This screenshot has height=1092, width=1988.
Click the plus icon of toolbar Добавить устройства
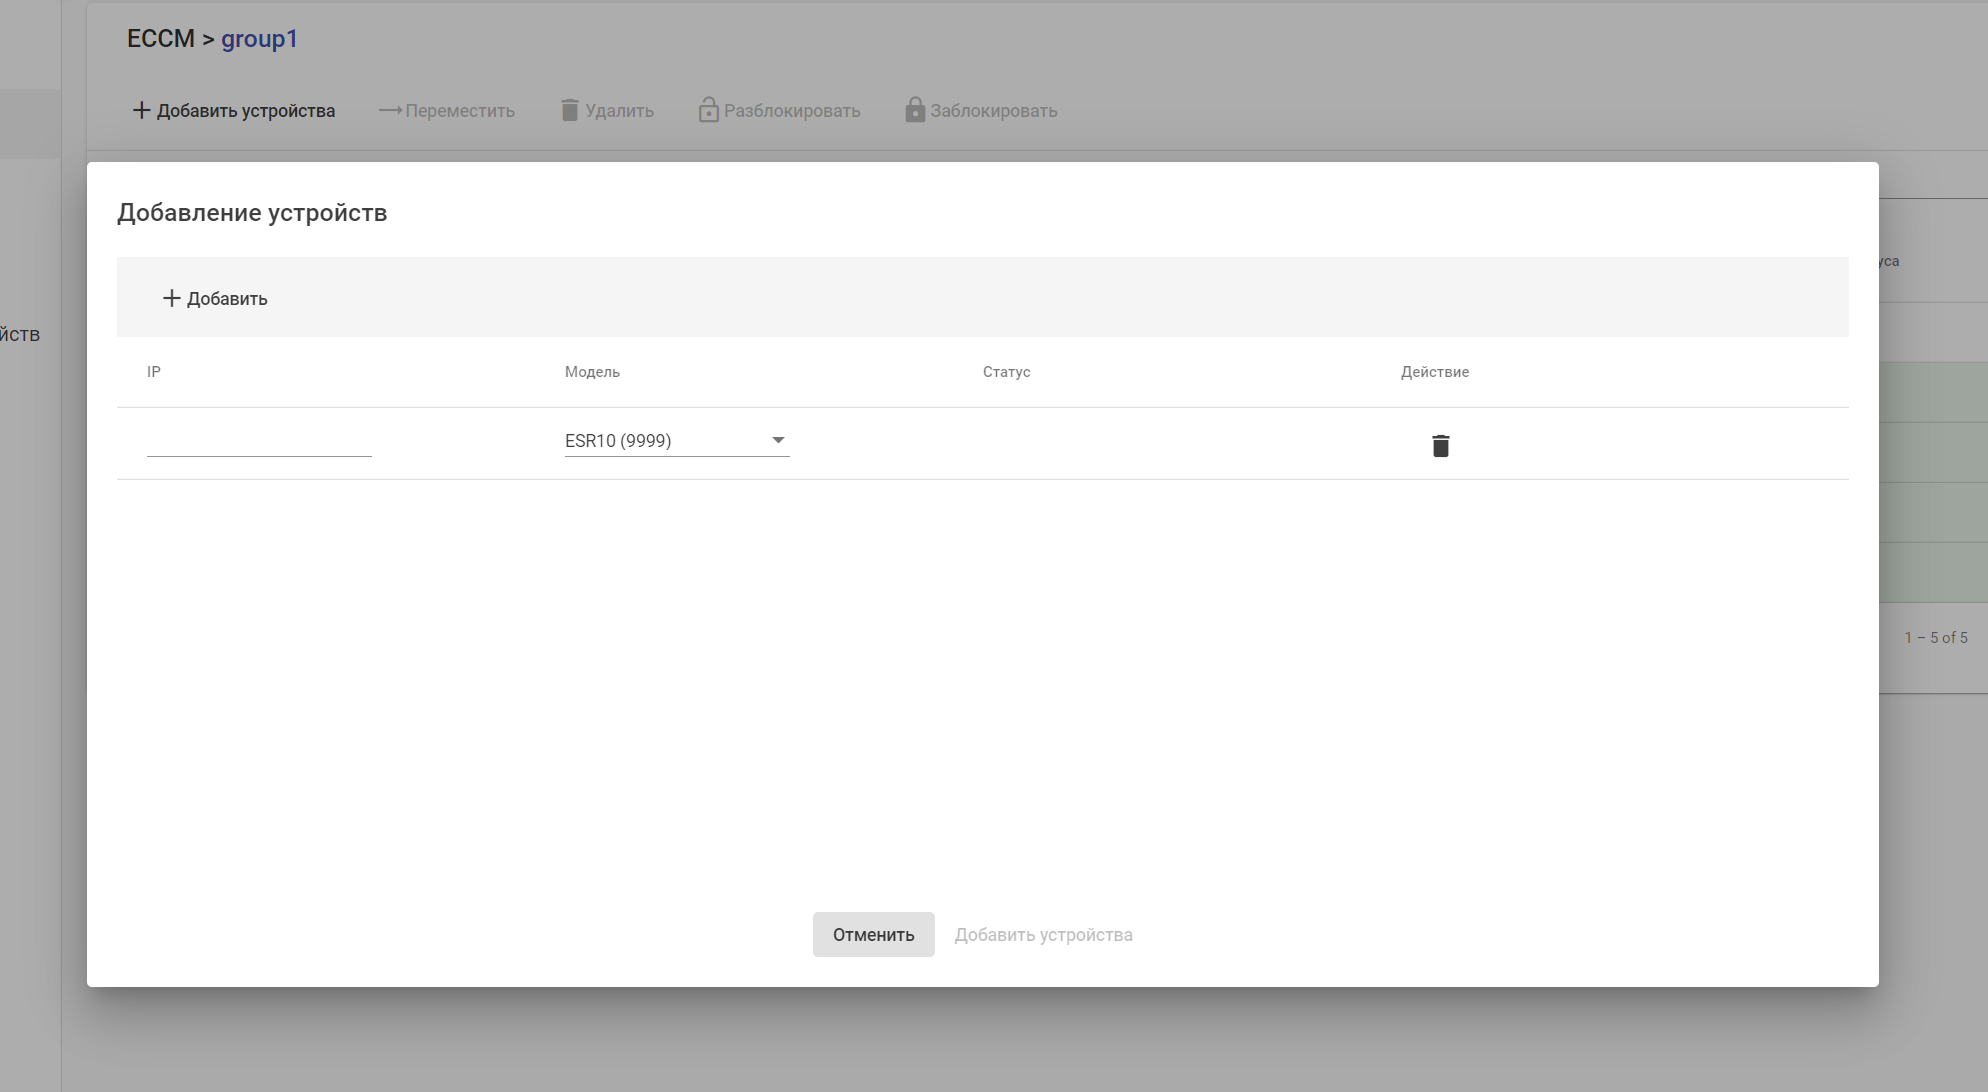tap(141, 110)
